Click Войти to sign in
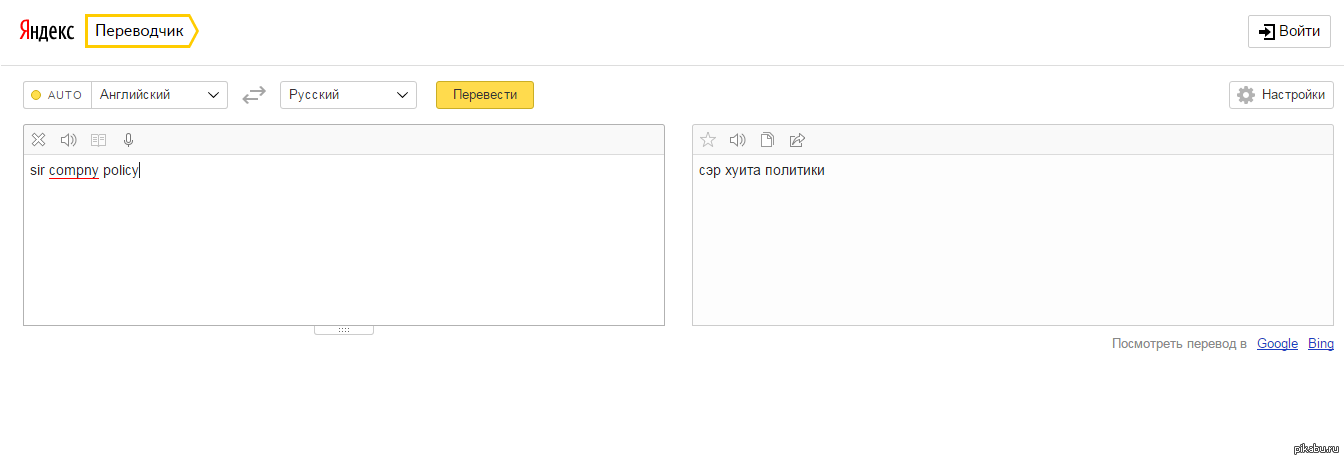The width and height of the screenshot is (1344, 460). 1289,31
